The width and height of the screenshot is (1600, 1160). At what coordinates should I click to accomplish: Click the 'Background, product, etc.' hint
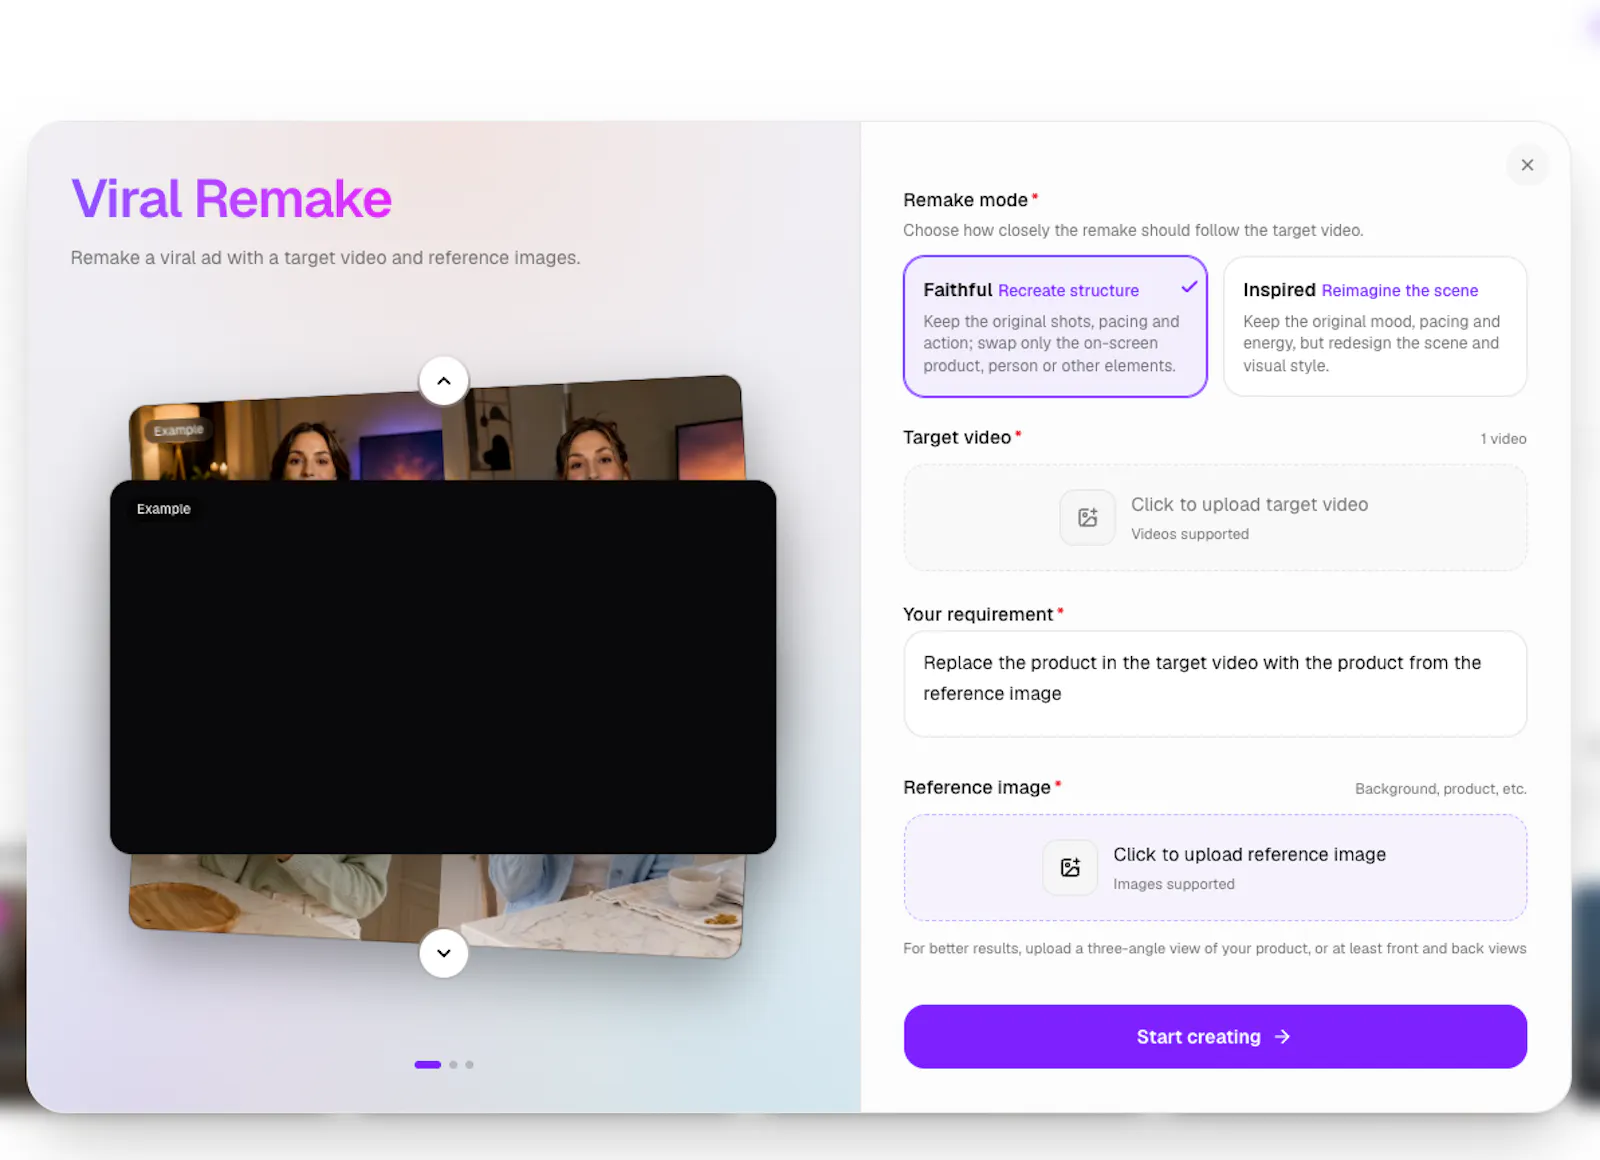click(x=1440, y=789)
